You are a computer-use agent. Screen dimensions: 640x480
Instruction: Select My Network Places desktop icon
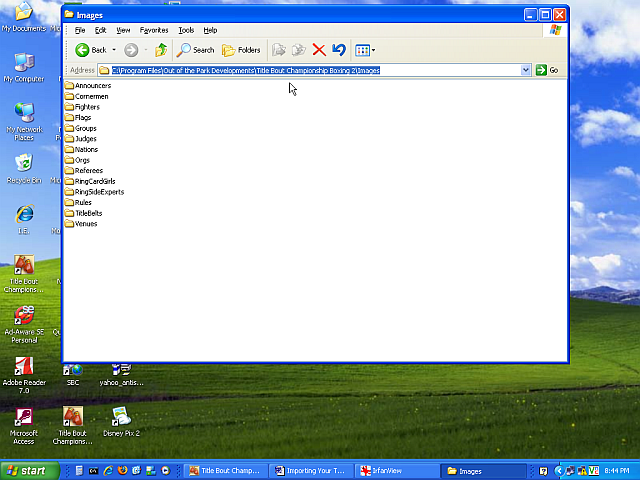[24, 121]
